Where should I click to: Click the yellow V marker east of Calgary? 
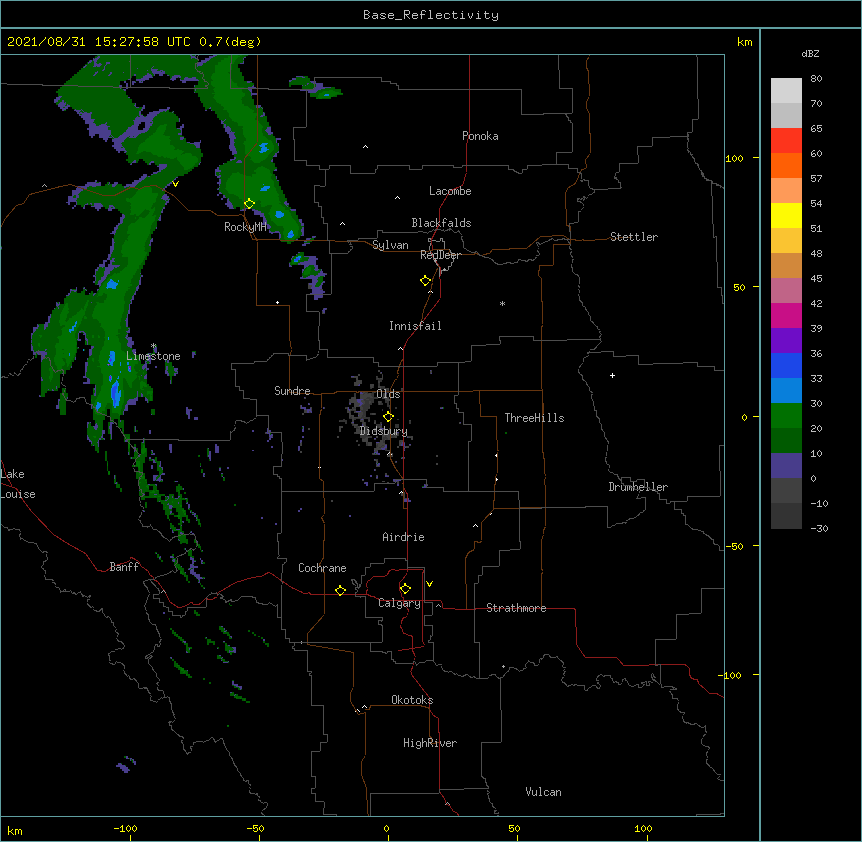(429, 584)
